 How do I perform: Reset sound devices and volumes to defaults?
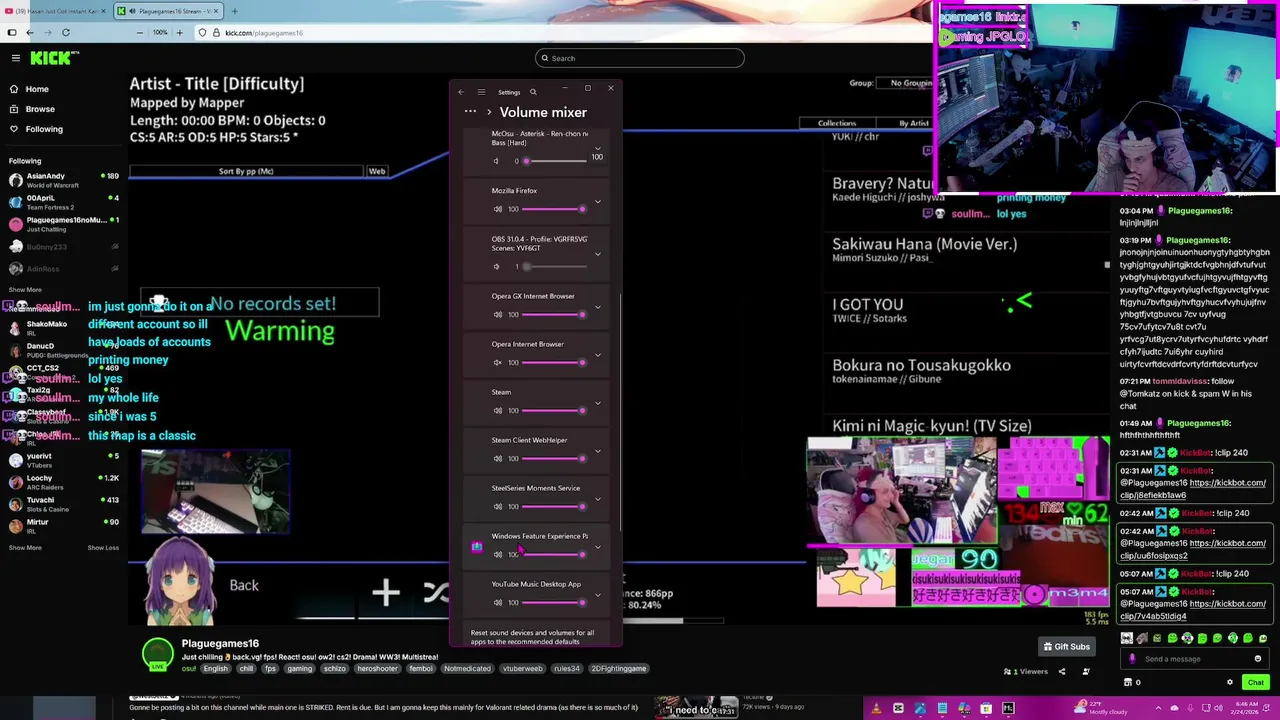532,637
